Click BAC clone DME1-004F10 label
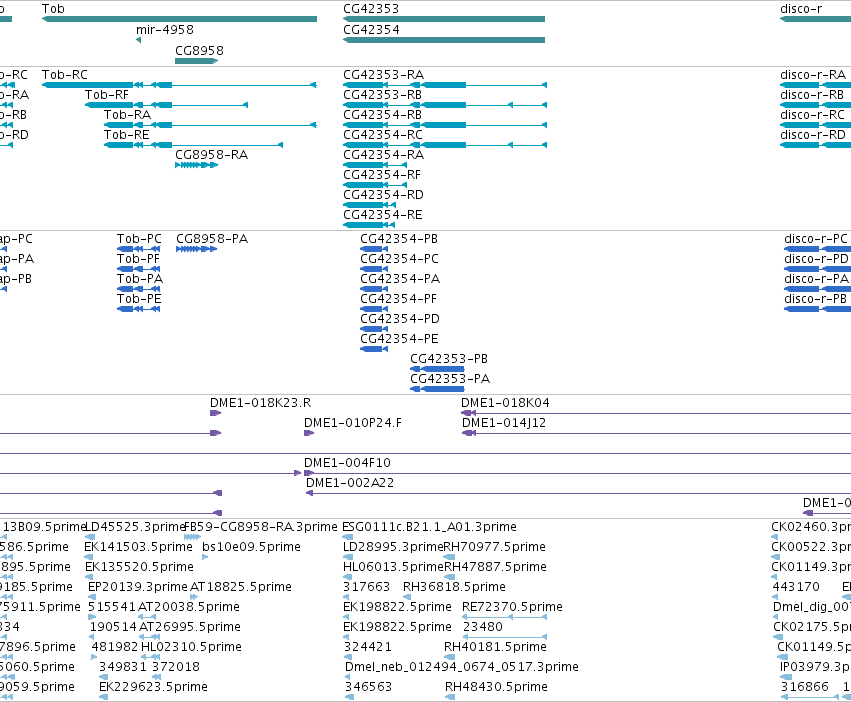 point(347,463)
